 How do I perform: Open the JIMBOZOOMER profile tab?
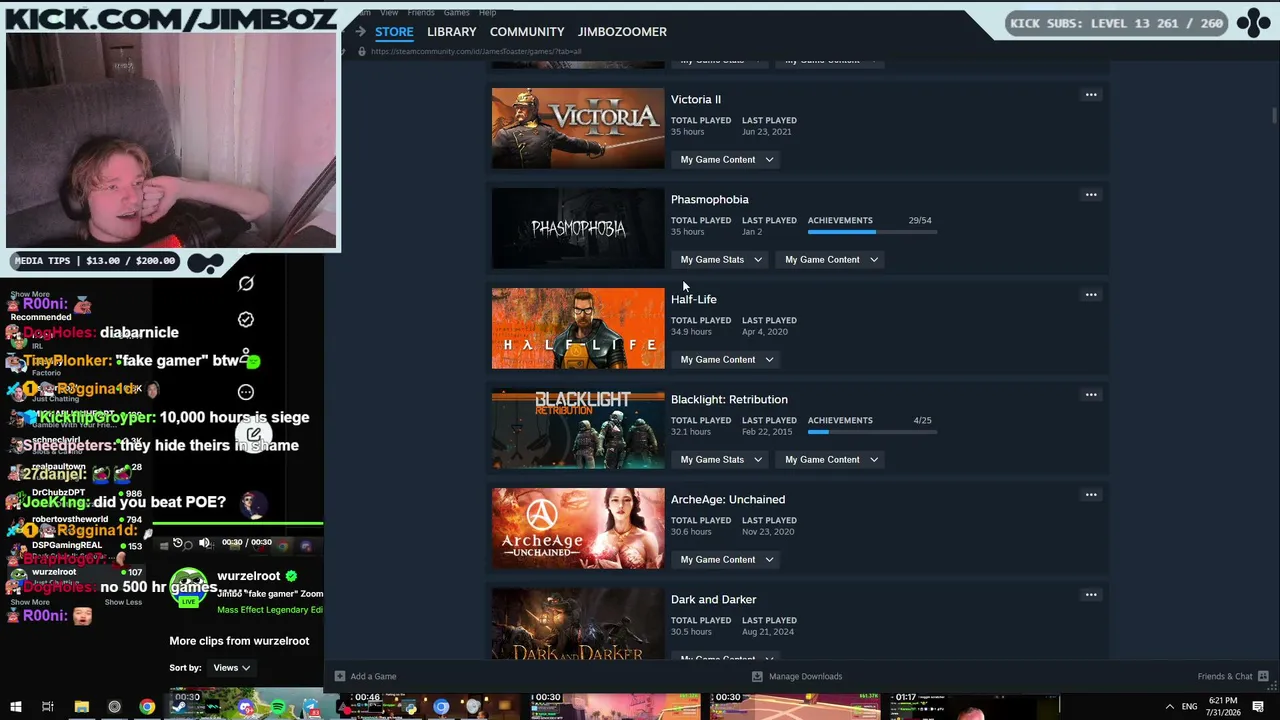pos(622,32)
